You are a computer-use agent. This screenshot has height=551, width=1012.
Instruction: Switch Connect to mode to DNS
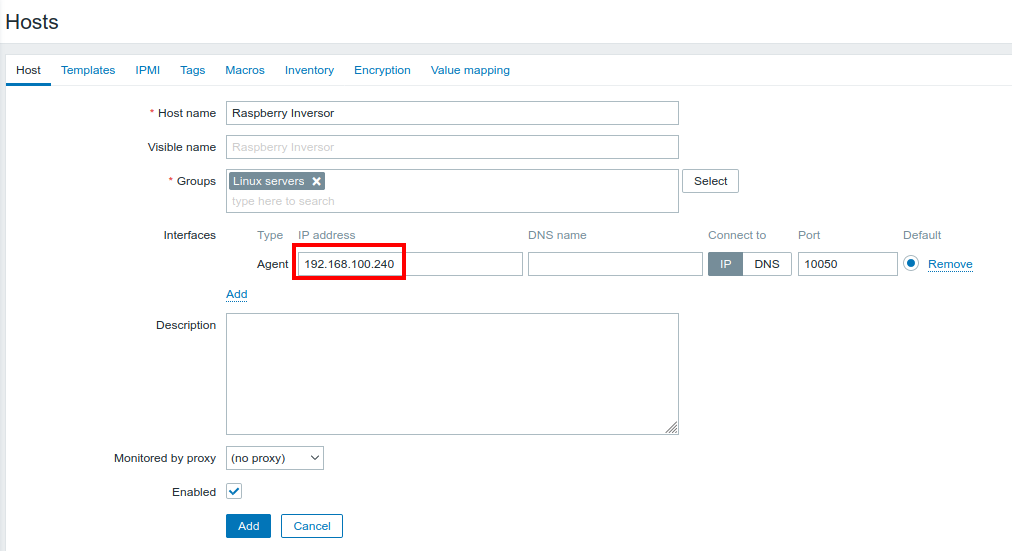click(x=767, y=264)
